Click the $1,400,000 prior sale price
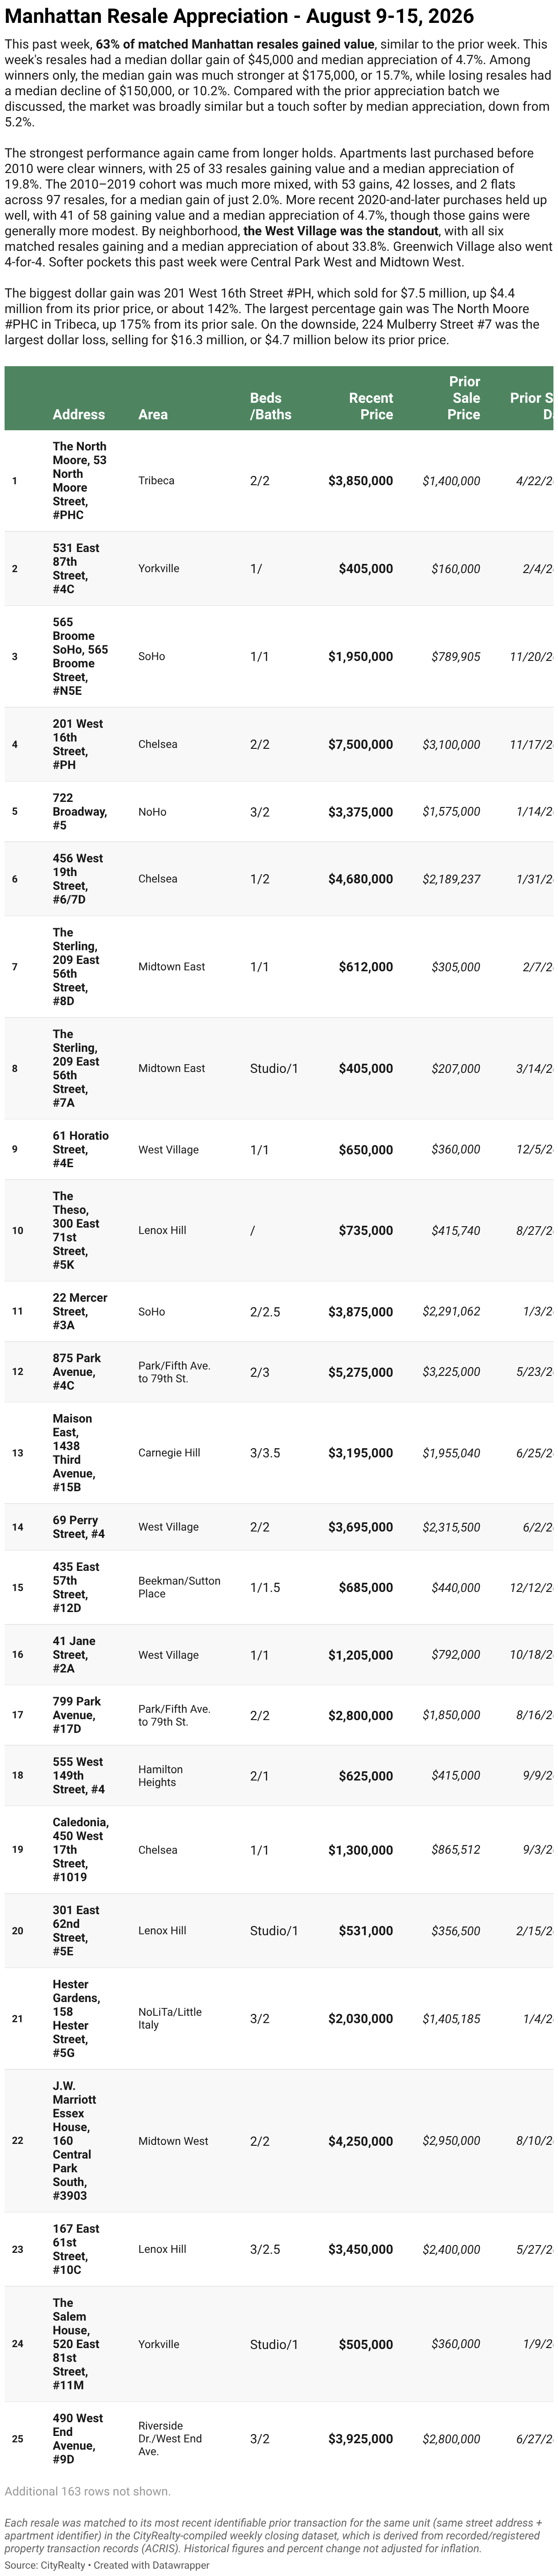 (451, 481)
